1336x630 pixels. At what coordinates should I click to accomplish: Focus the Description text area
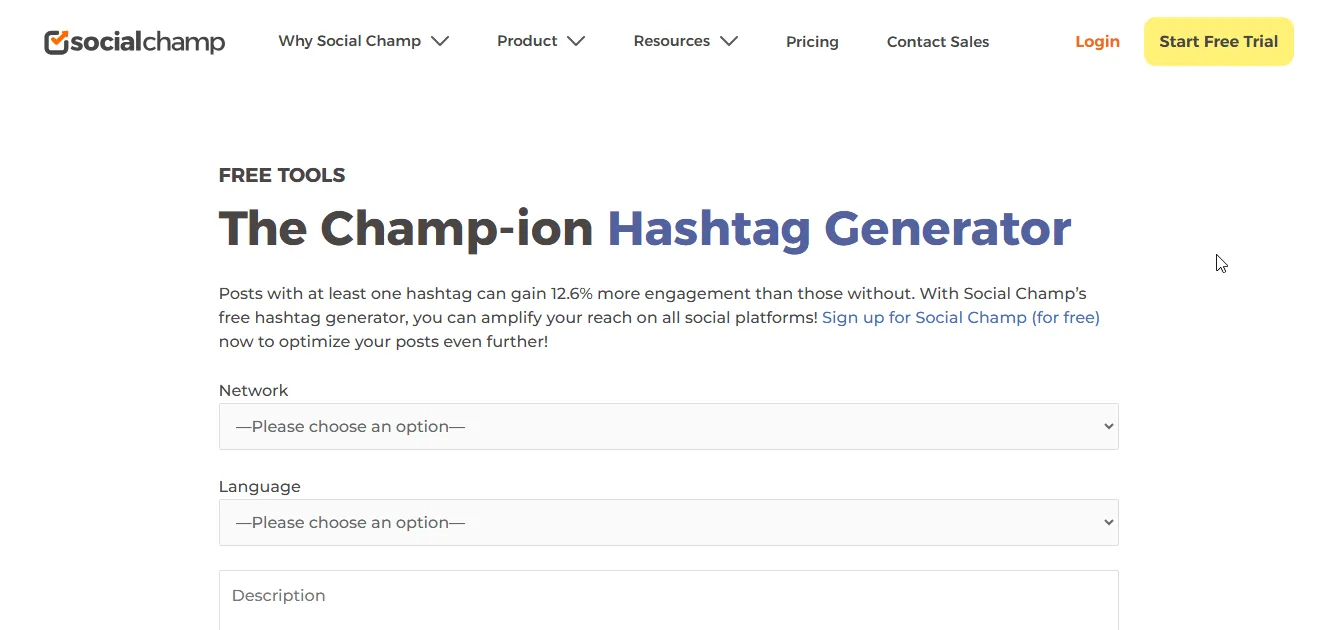668,600
